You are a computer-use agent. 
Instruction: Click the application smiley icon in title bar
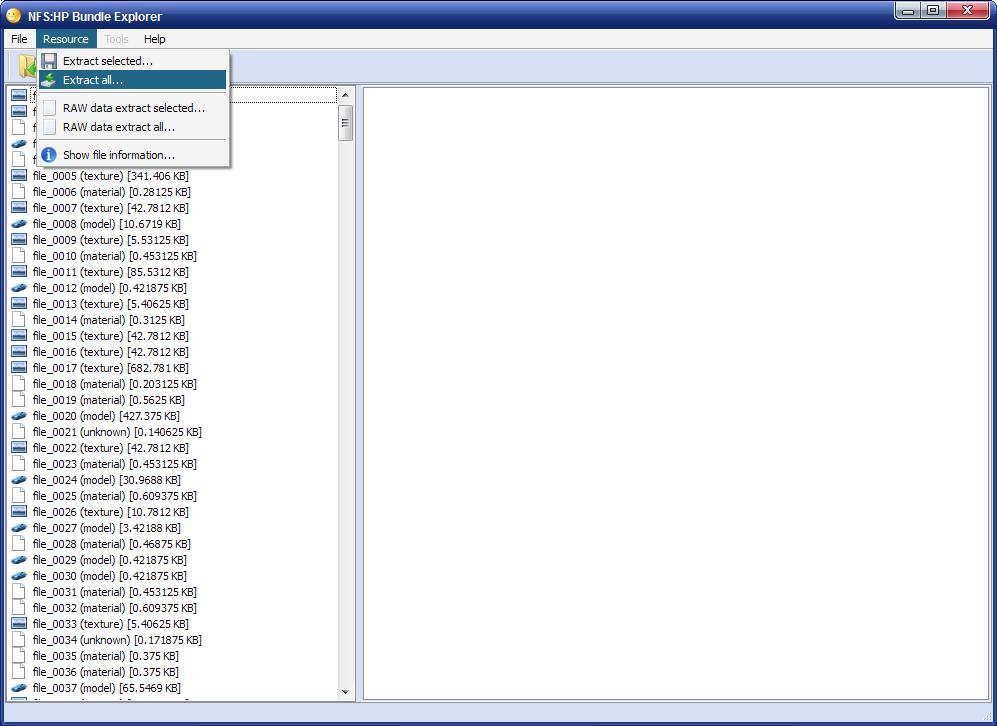pos(13,16)
